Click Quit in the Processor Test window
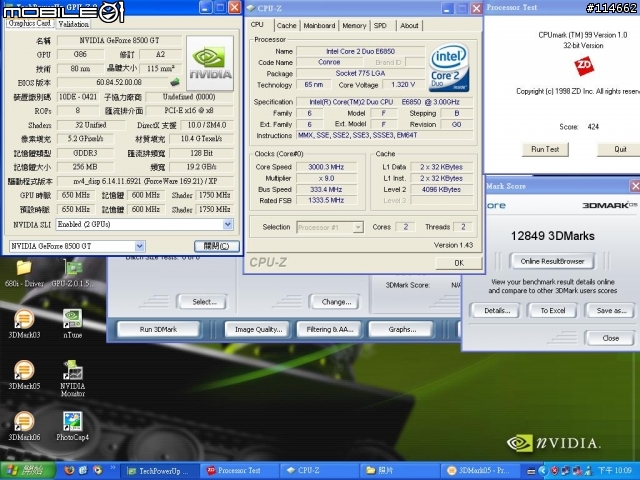 (620, 149)
